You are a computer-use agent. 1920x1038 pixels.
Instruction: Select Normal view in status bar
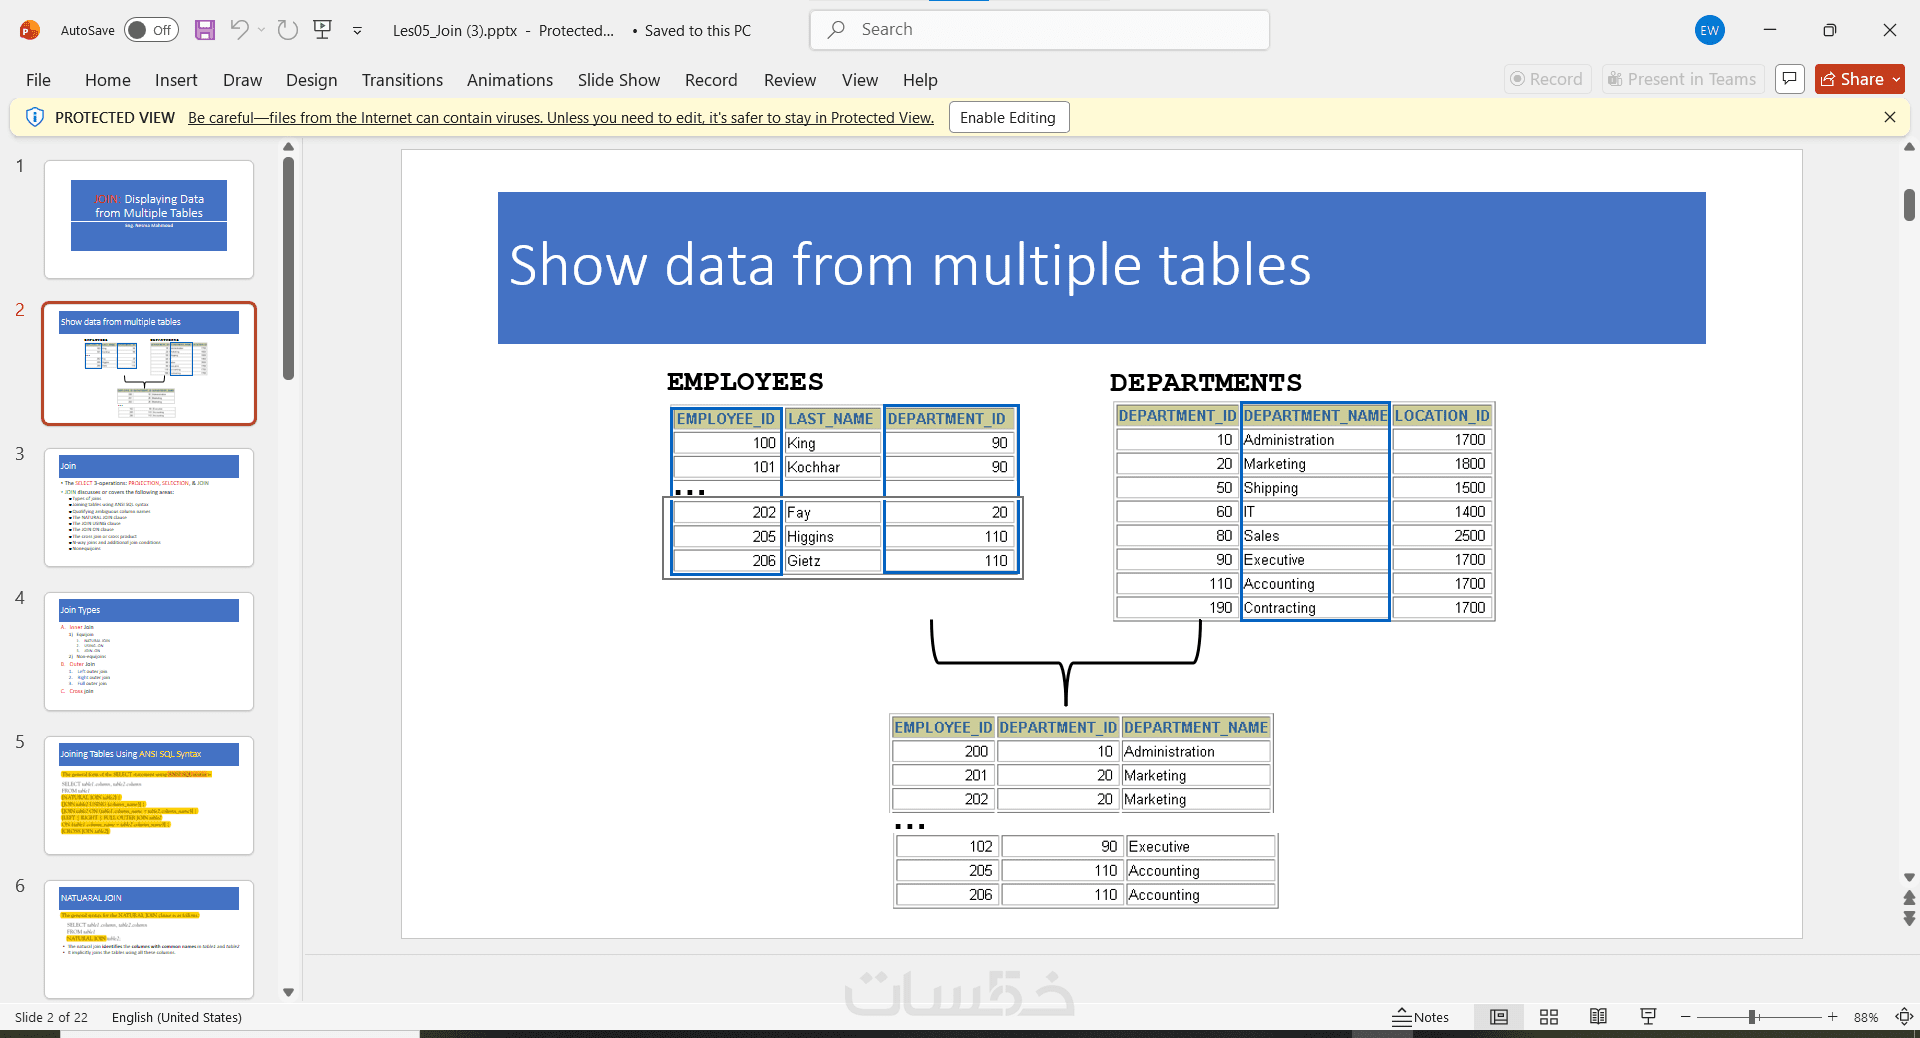(x=1499, y=1017)
